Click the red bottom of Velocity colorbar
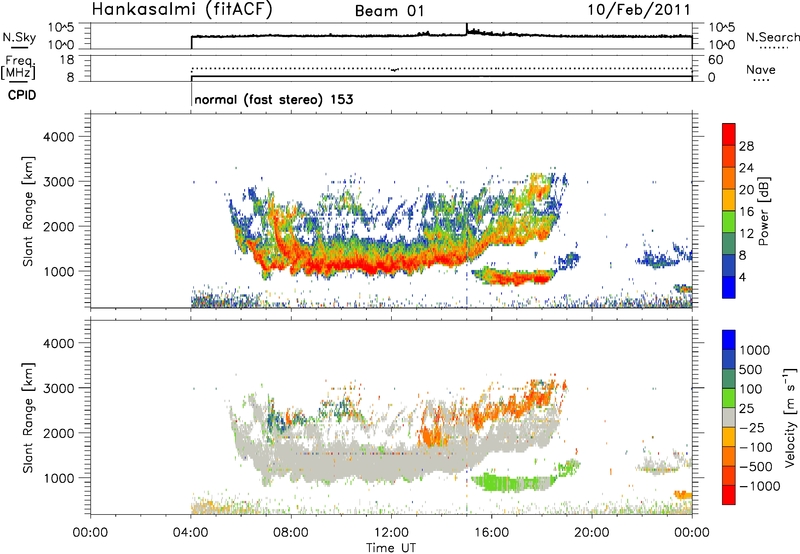Image resolution: width=800 pixels, height=554 pixels. pos(729,495)
